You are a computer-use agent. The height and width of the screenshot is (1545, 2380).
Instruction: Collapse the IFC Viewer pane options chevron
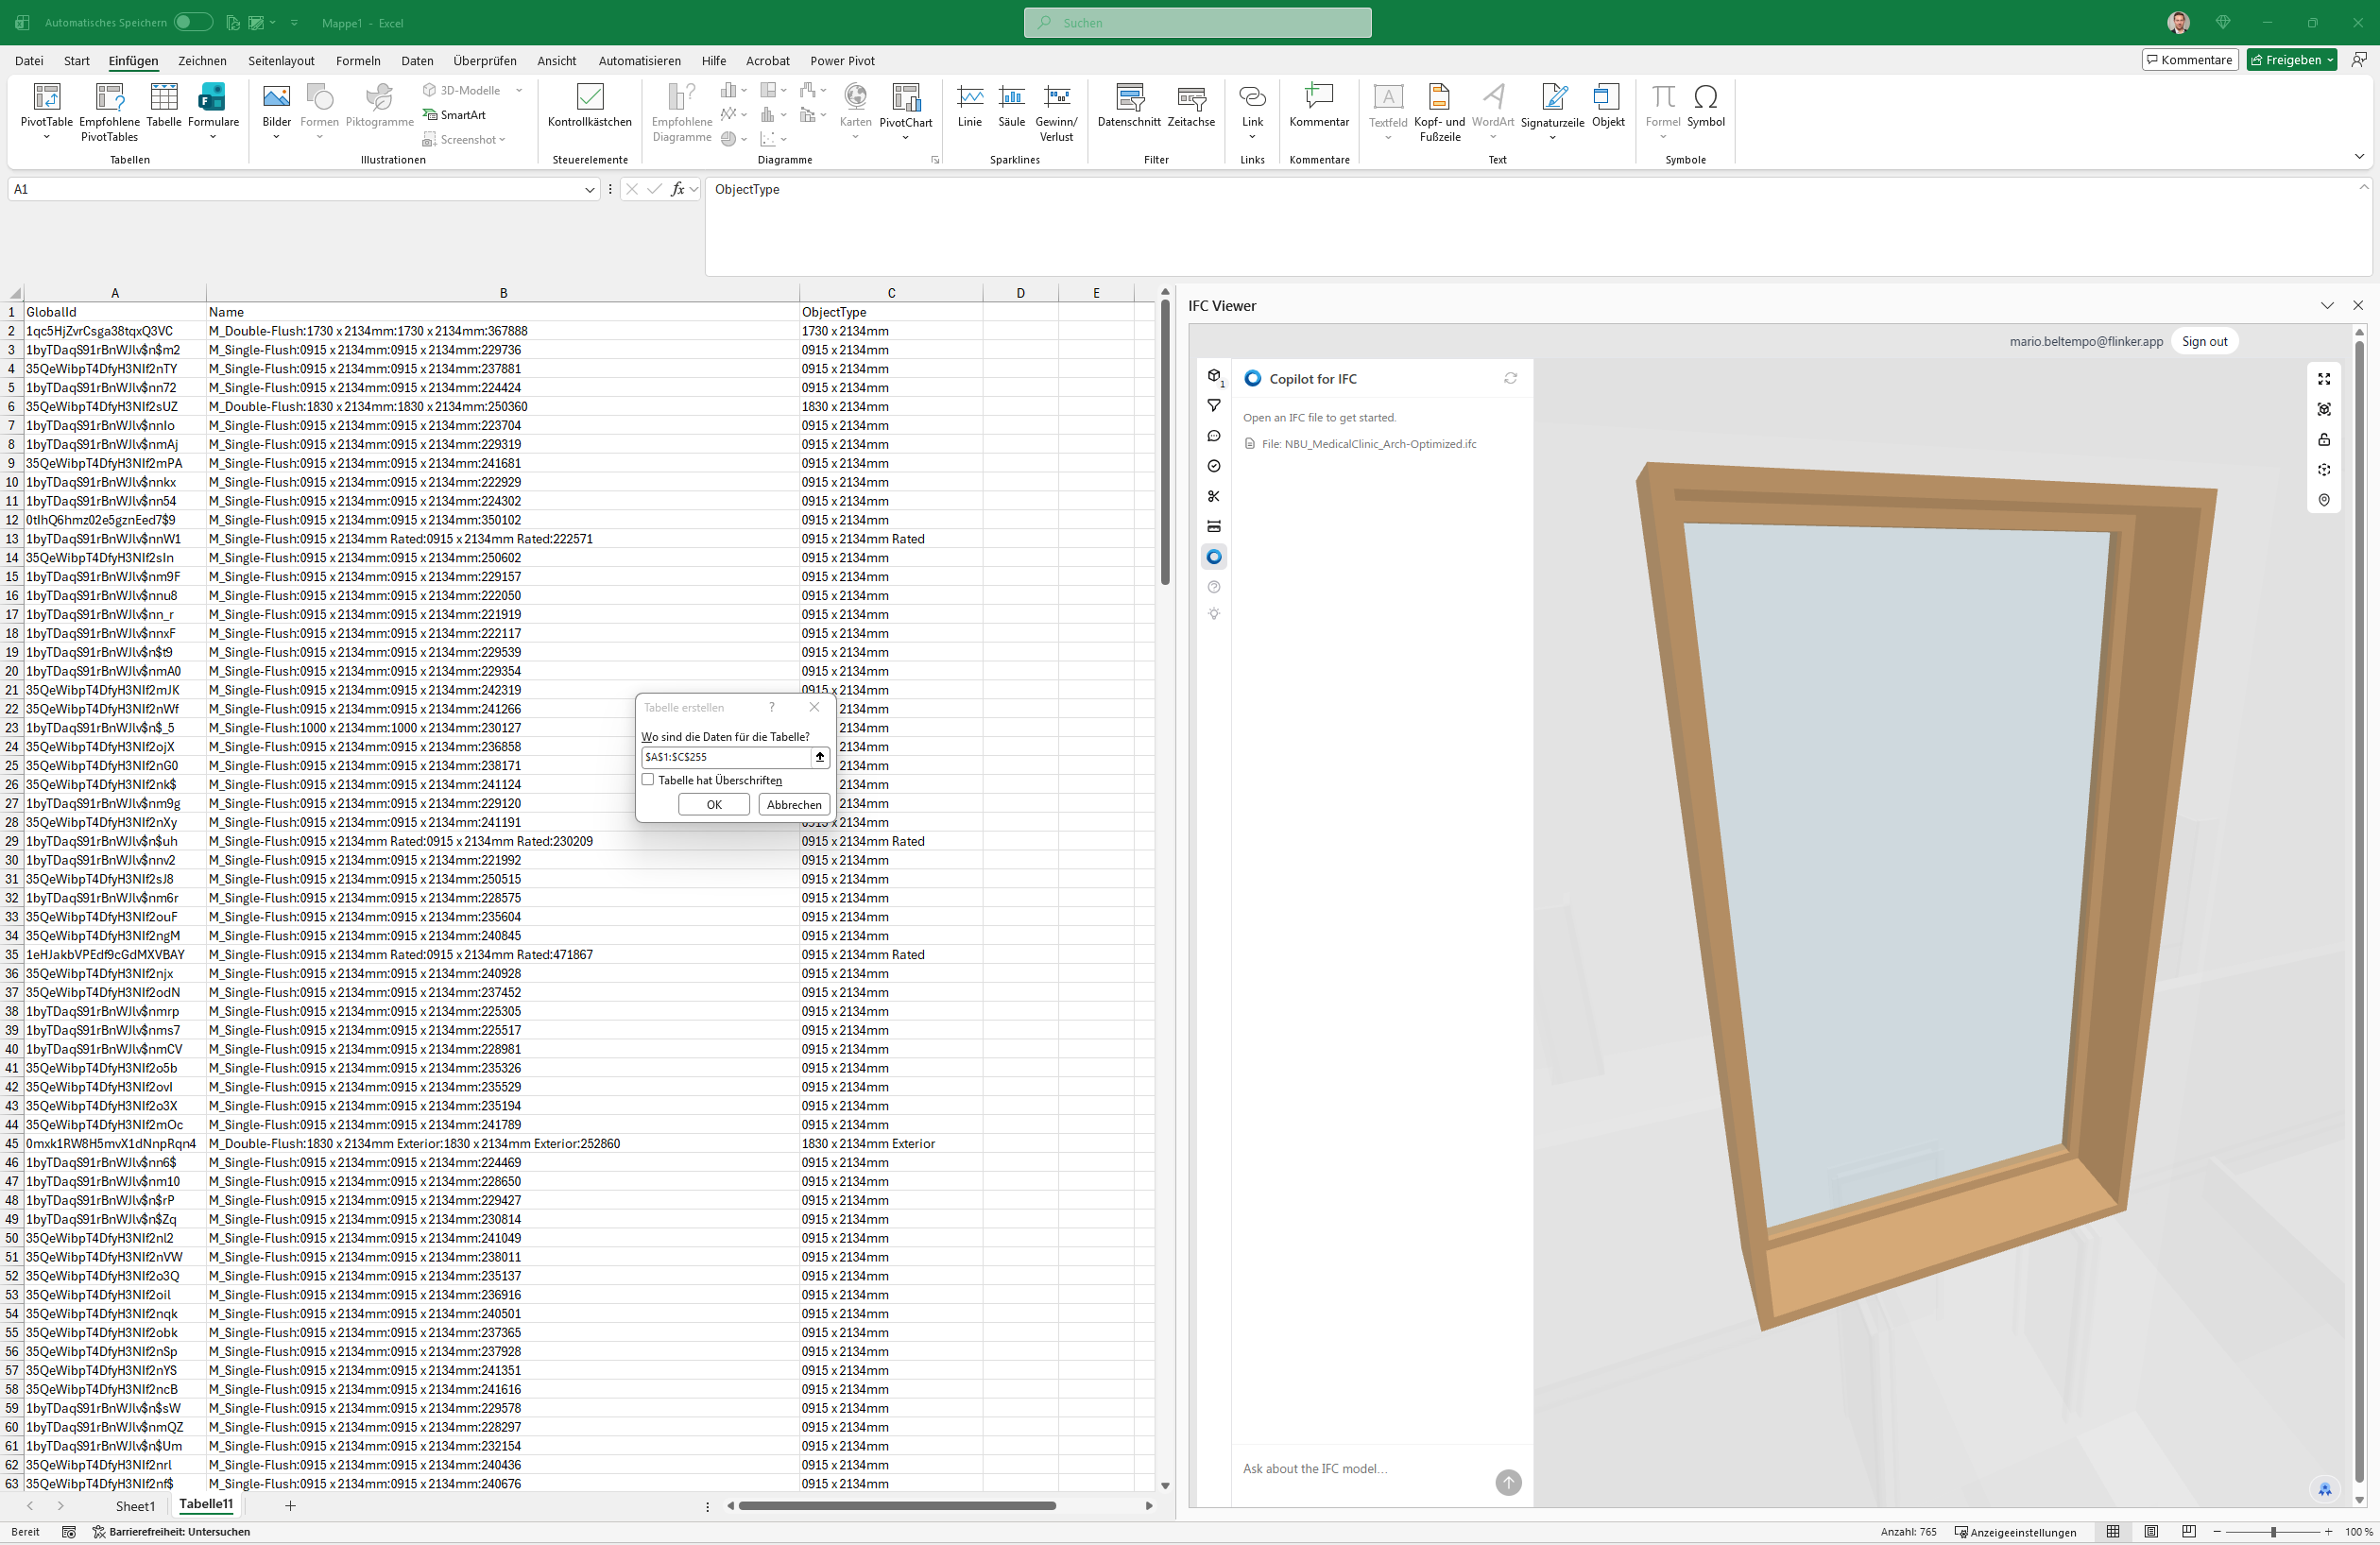(x=2326, y=306)
